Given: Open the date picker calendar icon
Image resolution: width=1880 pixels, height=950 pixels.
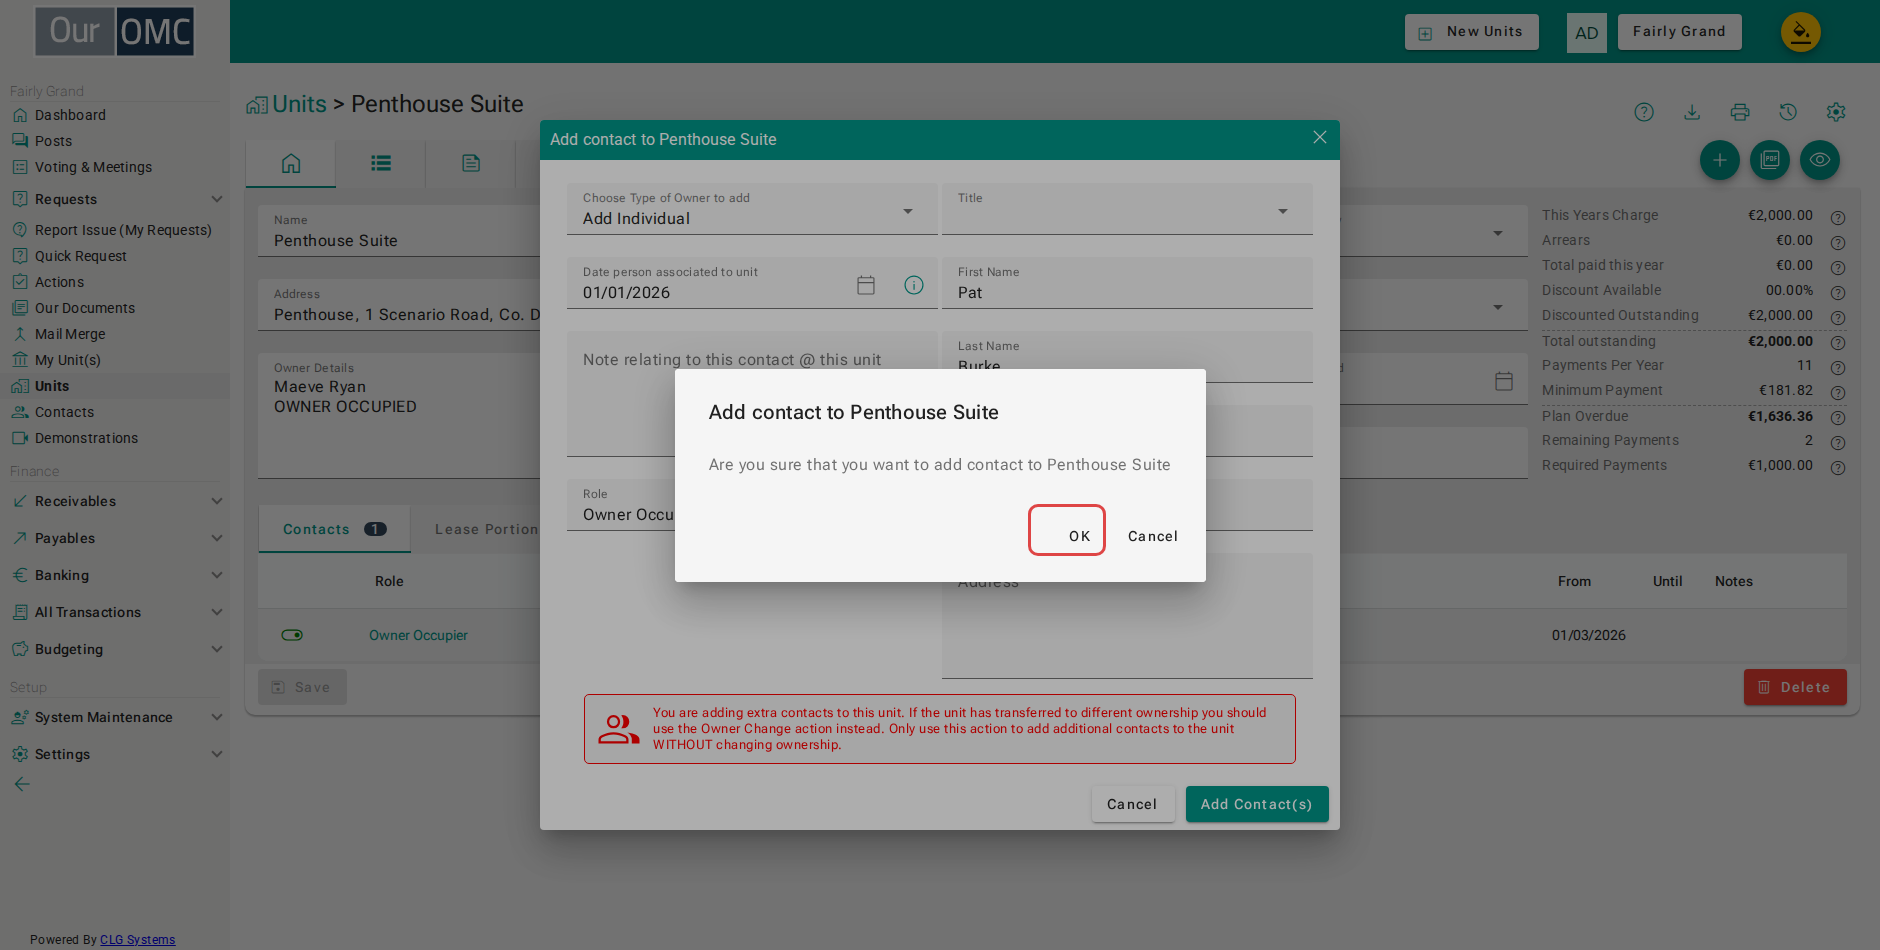Looking at the screenshot, I should click(x=866, y=285).
